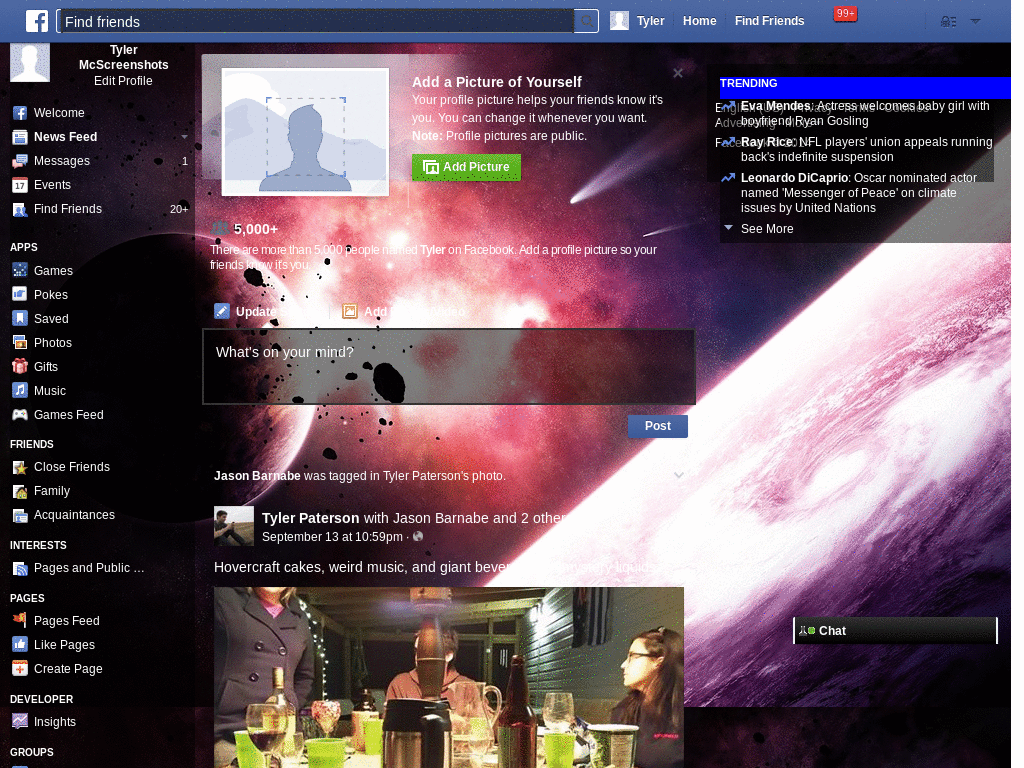This screenshot has width=1024, height=768.
Task: Click the post timestamp September 13 at 10:59pm
Action: click(332, 537)
